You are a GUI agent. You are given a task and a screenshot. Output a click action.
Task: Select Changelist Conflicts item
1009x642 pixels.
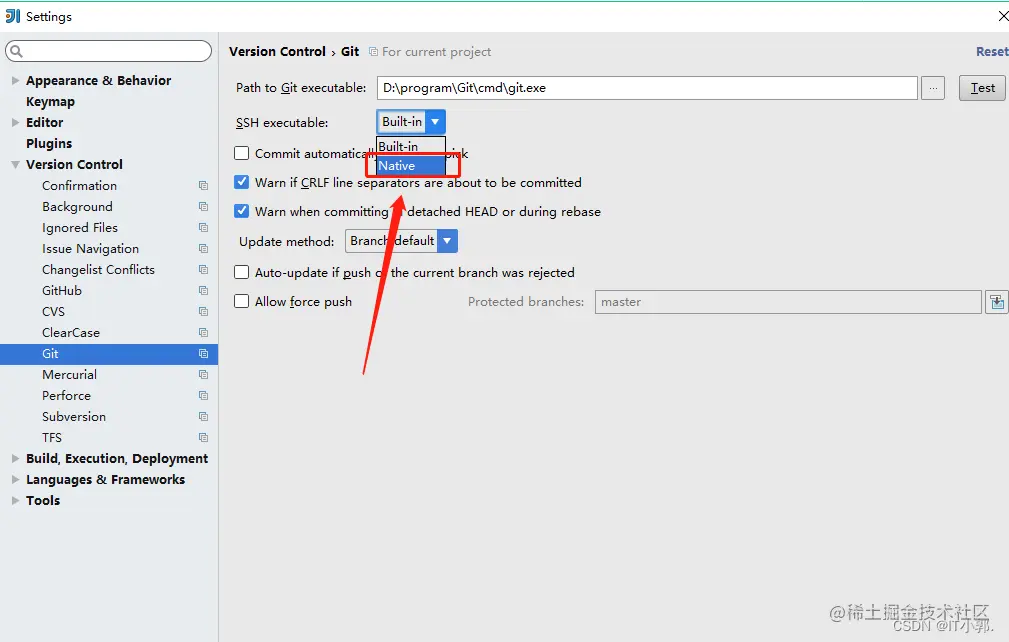pos(98,270)
